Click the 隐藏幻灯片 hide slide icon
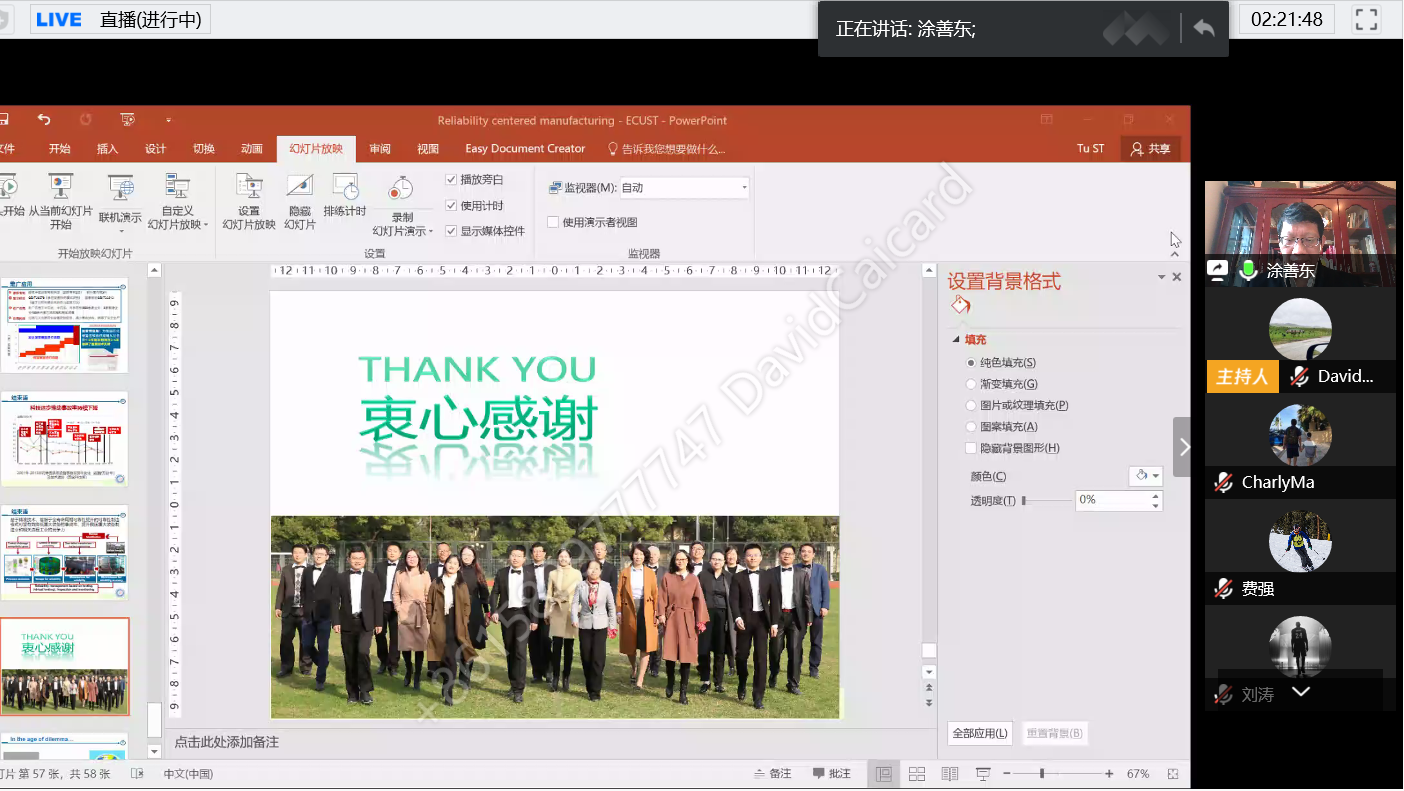This screenshot has height=791, width=1404. point(299,188)
